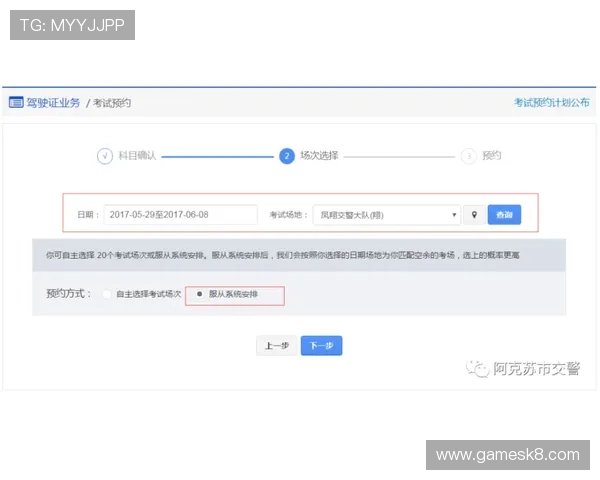Select the 服从系统安排 radio button
Viewport: 600px width, 480px height.
[199, 294]
